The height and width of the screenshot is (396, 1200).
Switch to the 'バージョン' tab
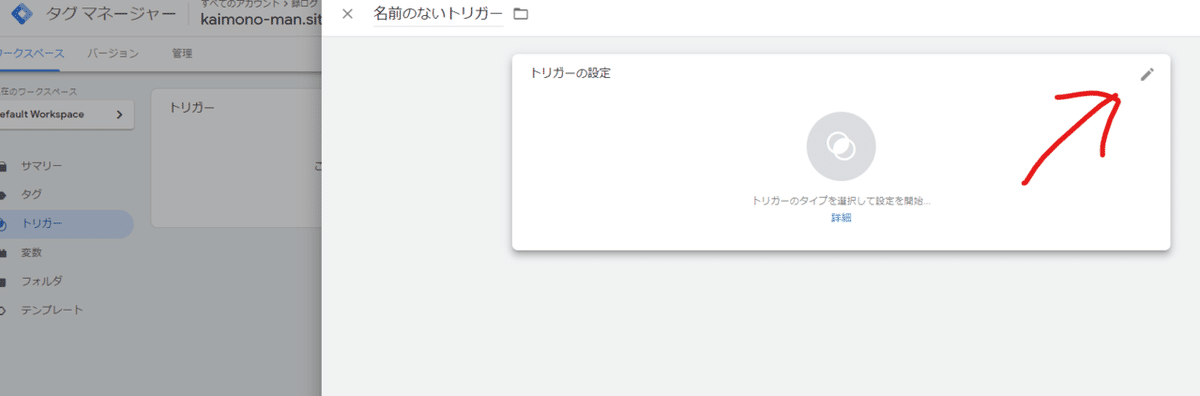113,54
